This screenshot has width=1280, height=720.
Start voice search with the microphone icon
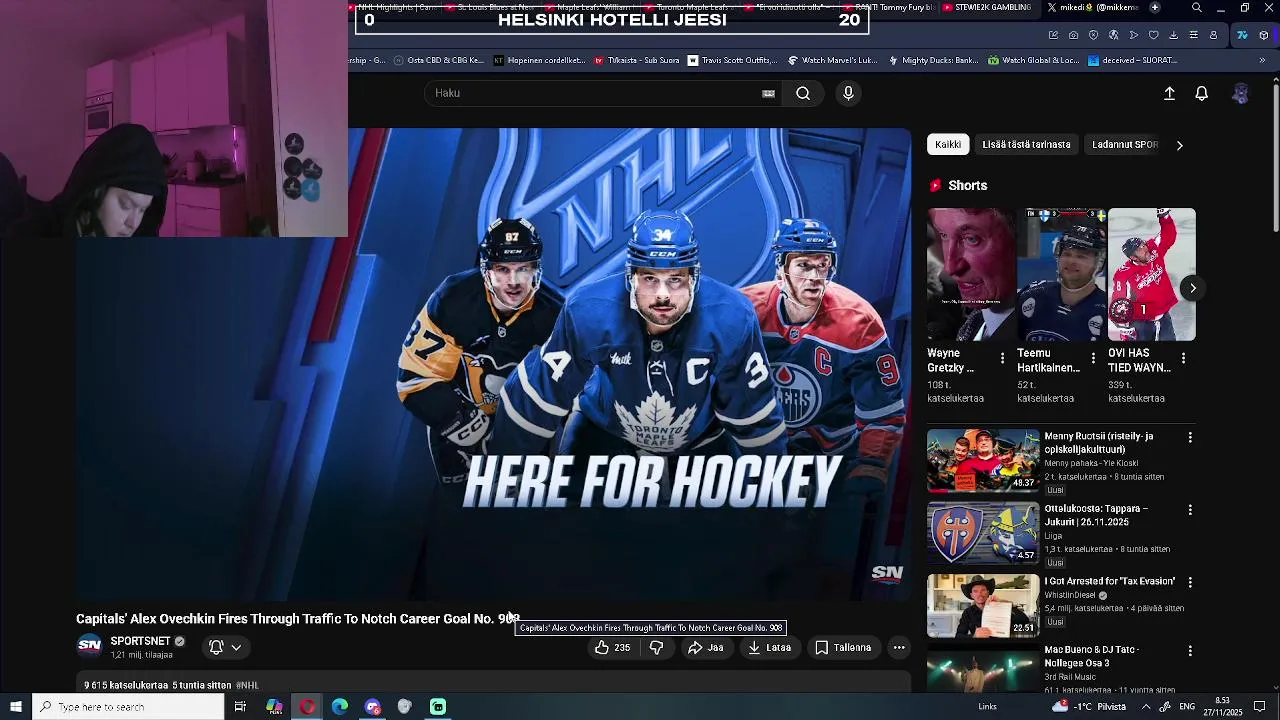(x=848, y=93)
